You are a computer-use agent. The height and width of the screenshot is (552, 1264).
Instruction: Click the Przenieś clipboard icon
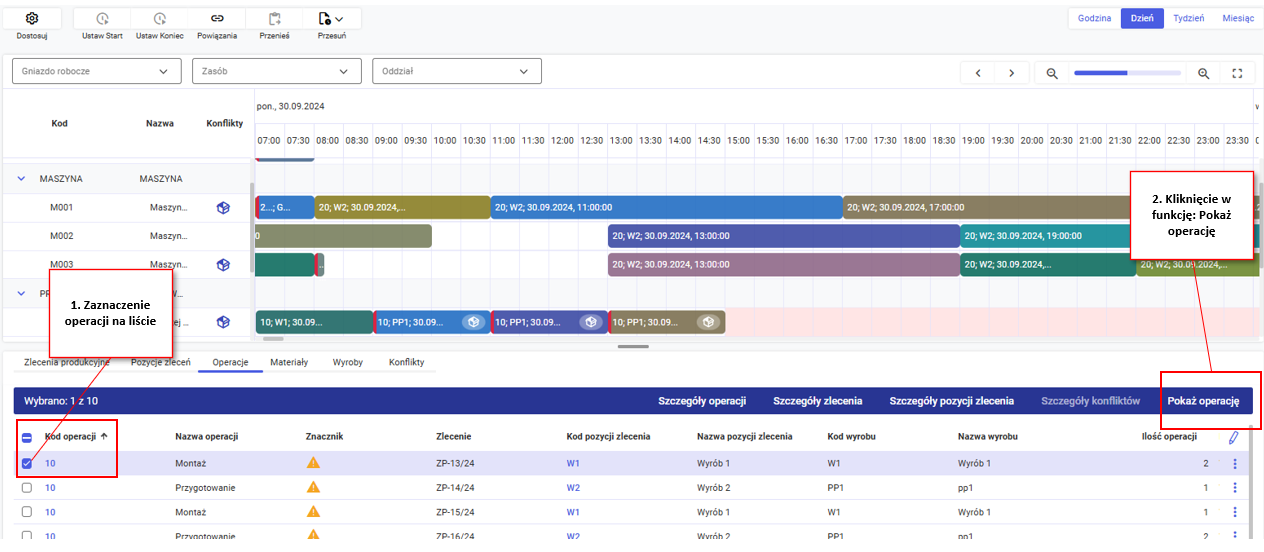(x=275, y=19)
